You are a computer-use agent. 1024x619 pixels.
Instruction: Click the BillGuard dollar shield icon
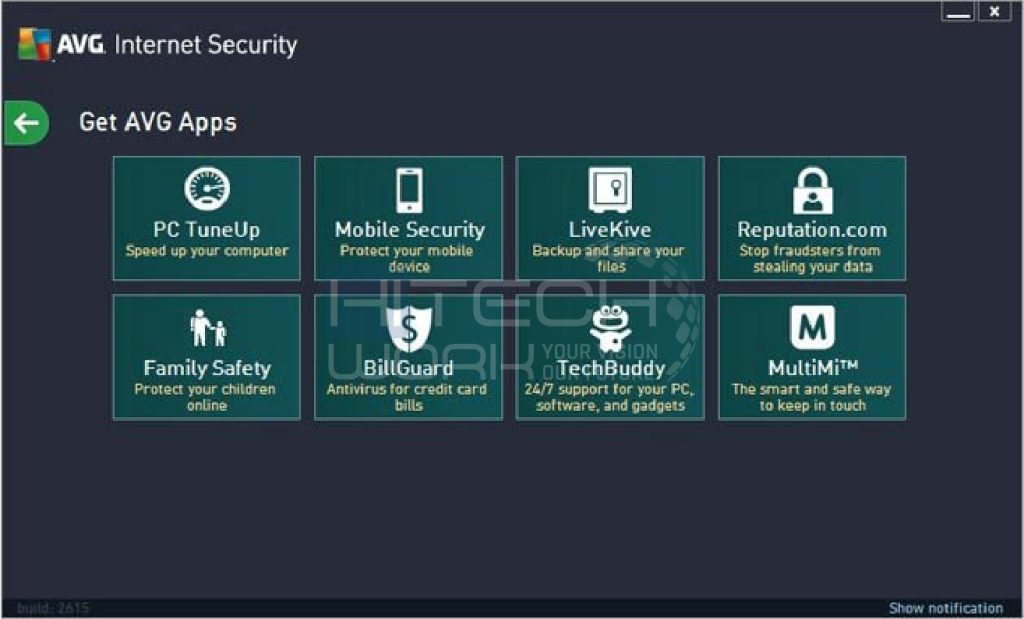tap(409, 328)
